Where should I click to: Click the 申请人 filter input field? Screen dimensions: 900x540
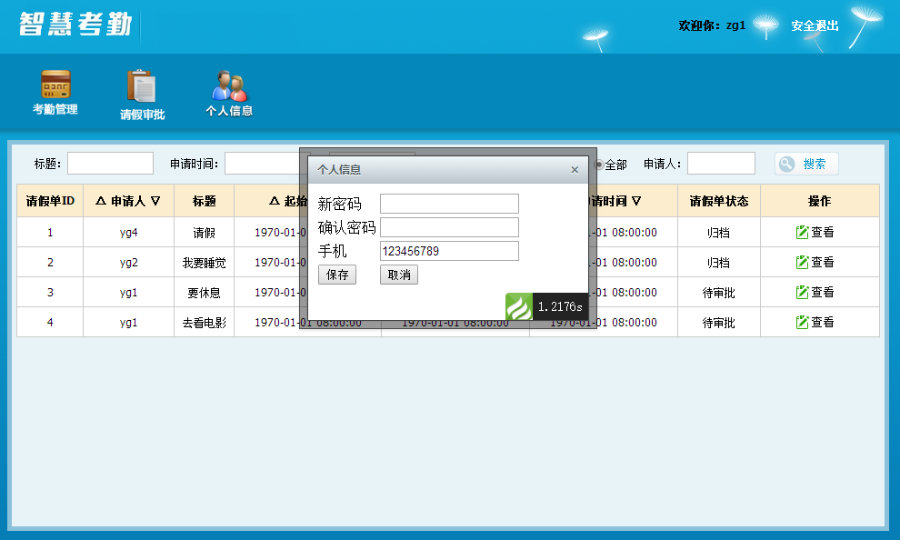click(x=721, y=164)
